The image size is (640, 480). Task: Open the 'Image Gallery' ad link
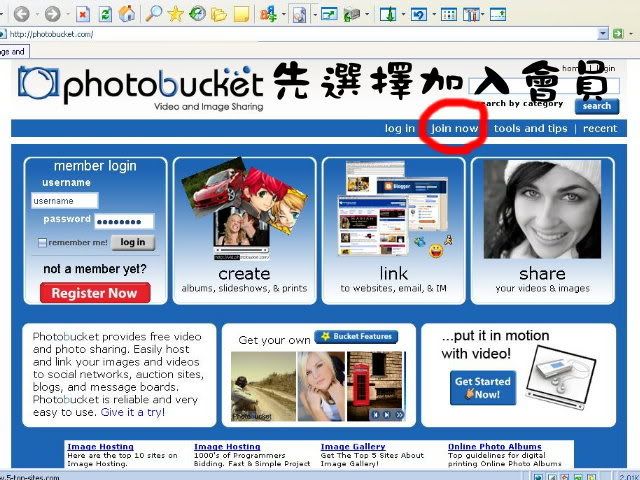tap(353, 447)
